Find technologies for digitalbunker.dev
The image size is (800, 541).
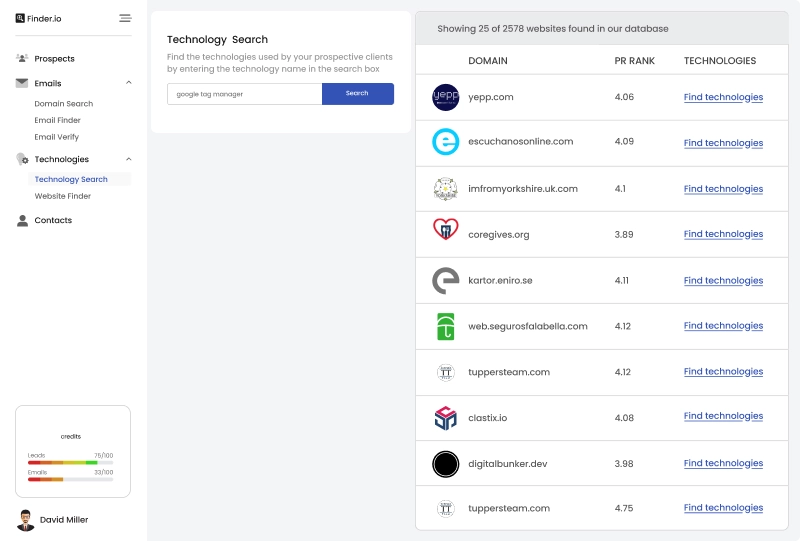tap(723, 464)
